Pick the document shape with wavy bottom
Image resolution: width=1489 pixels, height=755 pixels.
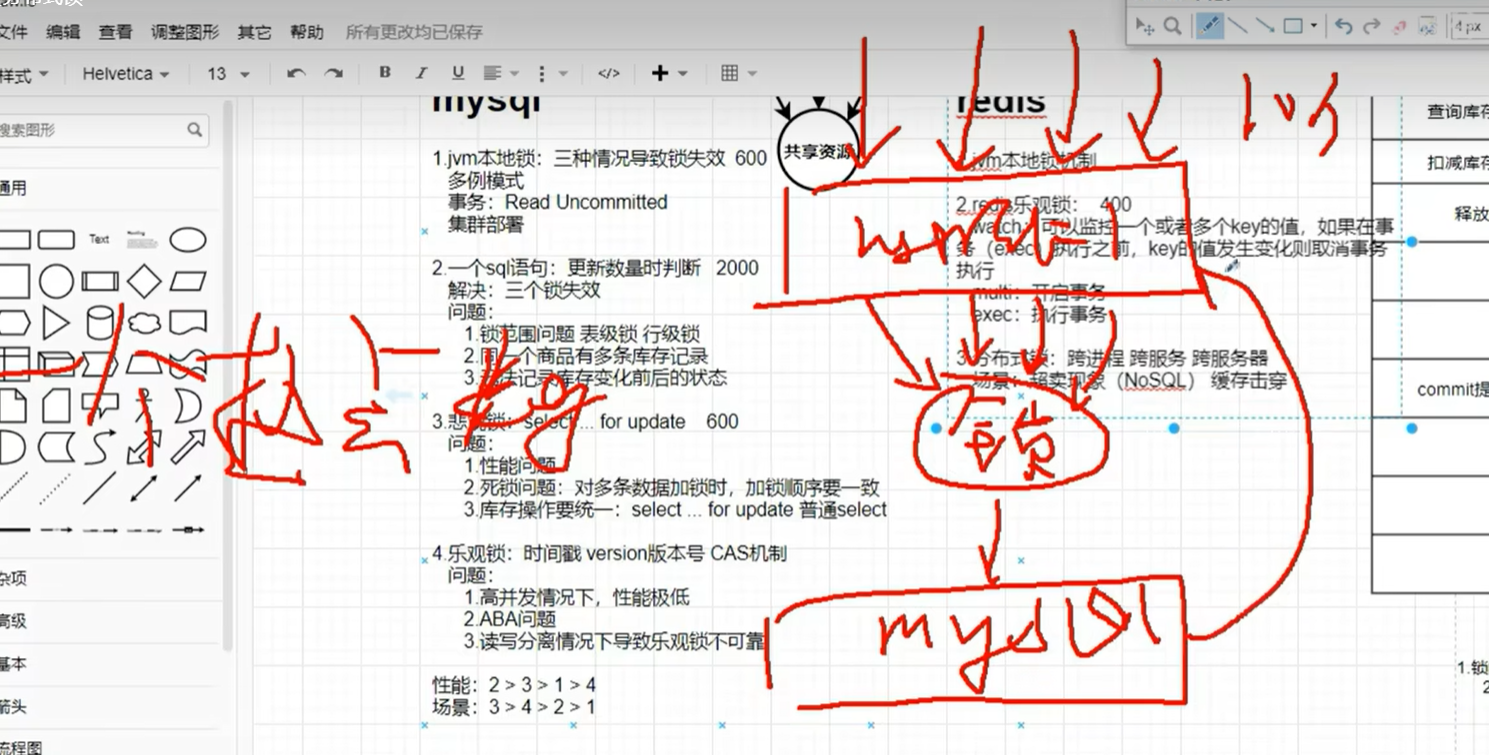pyautogui.click(x=188, y=323)
